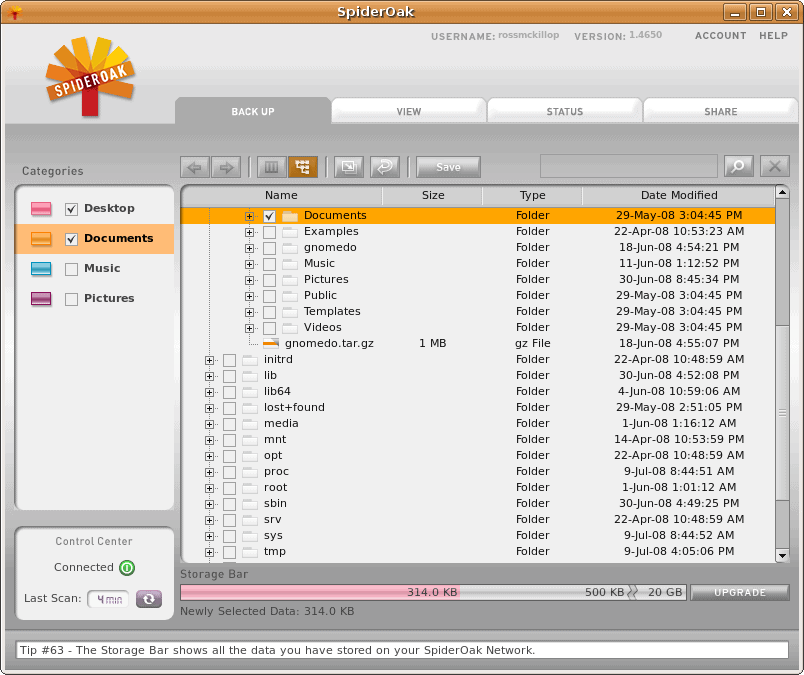Click the pink Storage Bar usage indicator
This screenshot has height=675, width=804.
point(320,592)
